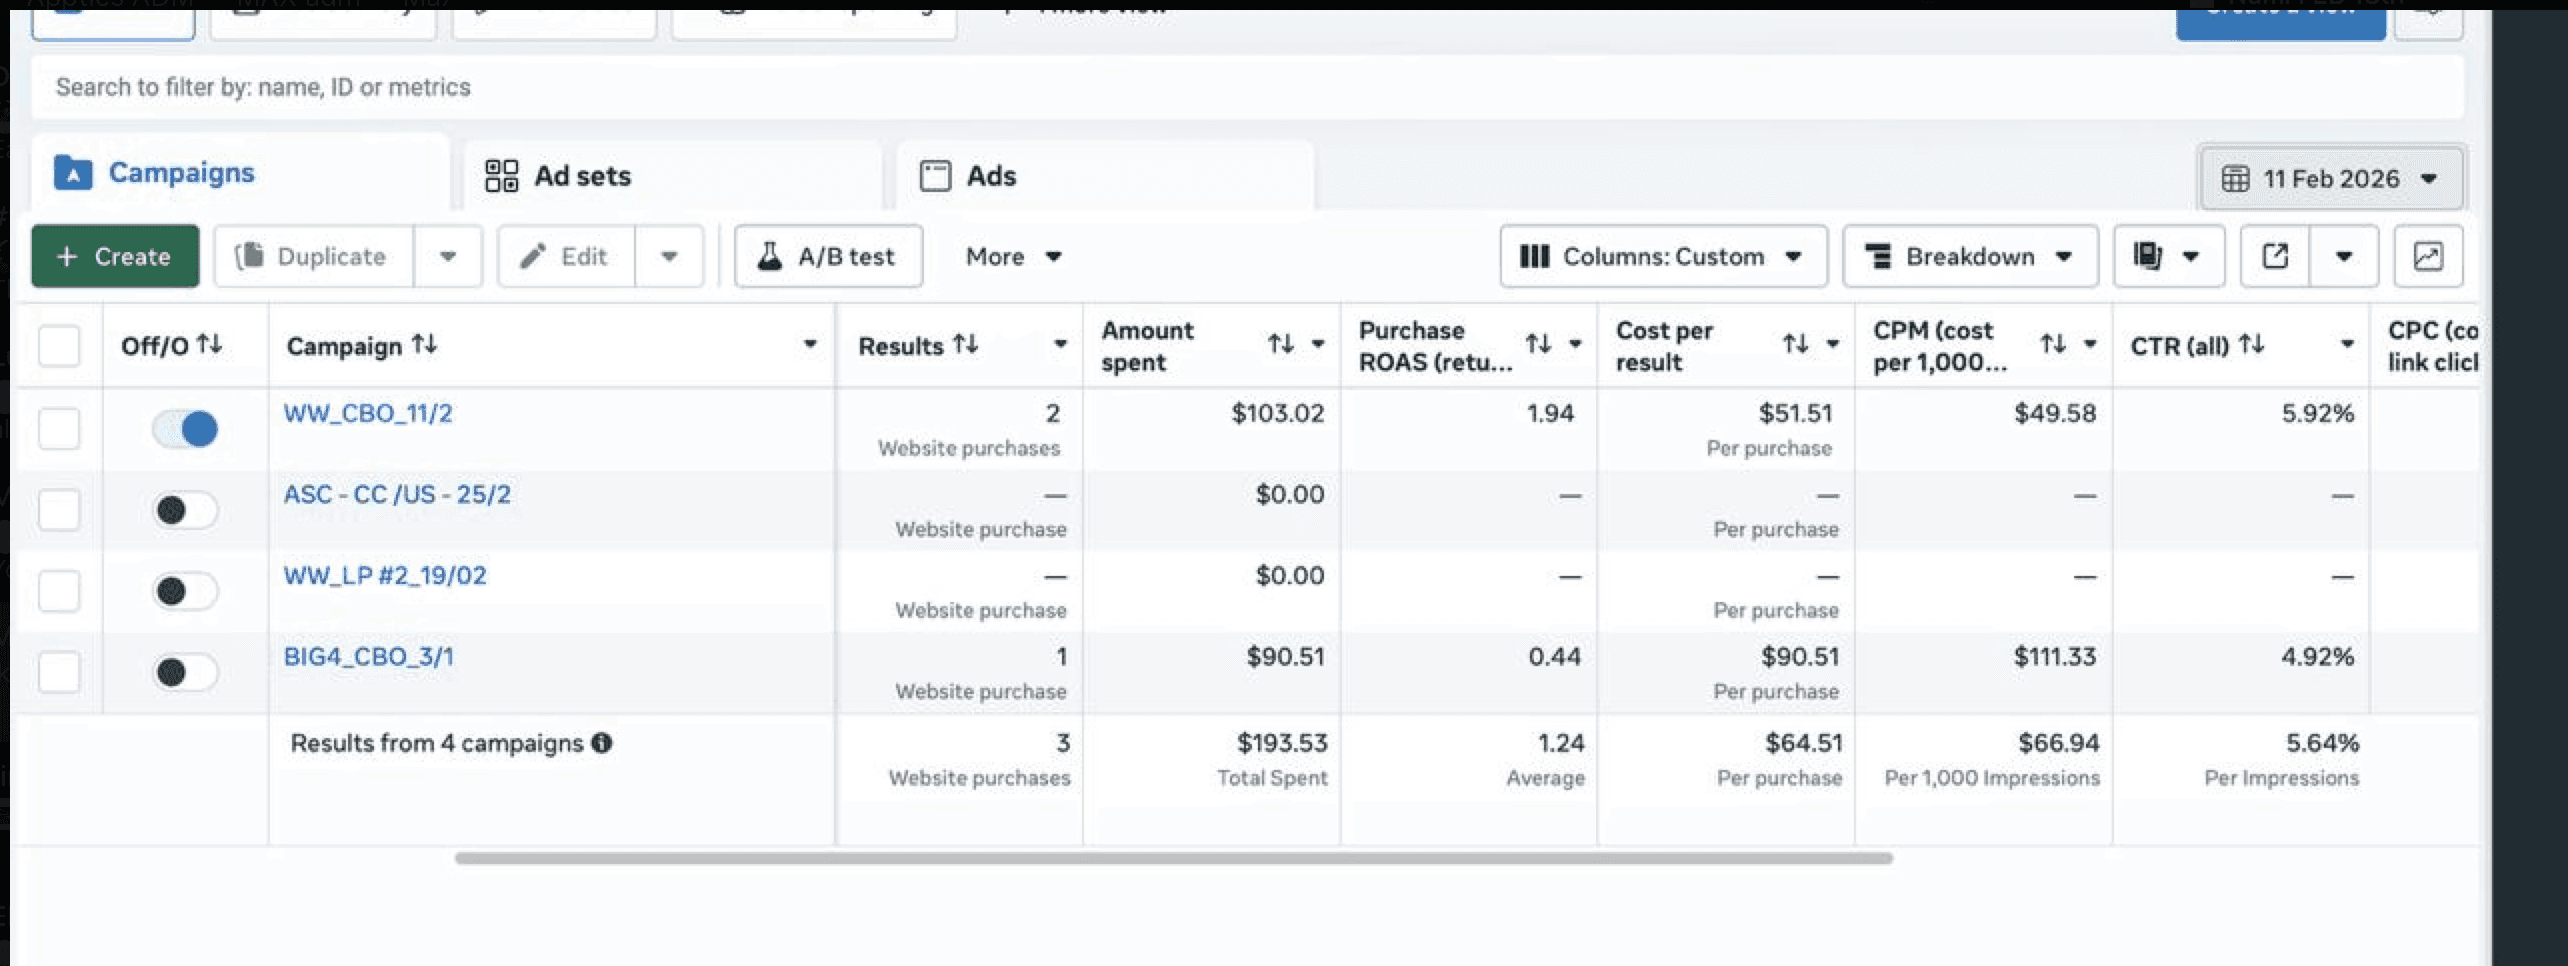Switch to the Ad sets tab
Screen dimensions: 2568x966
[x=672, y=176]
